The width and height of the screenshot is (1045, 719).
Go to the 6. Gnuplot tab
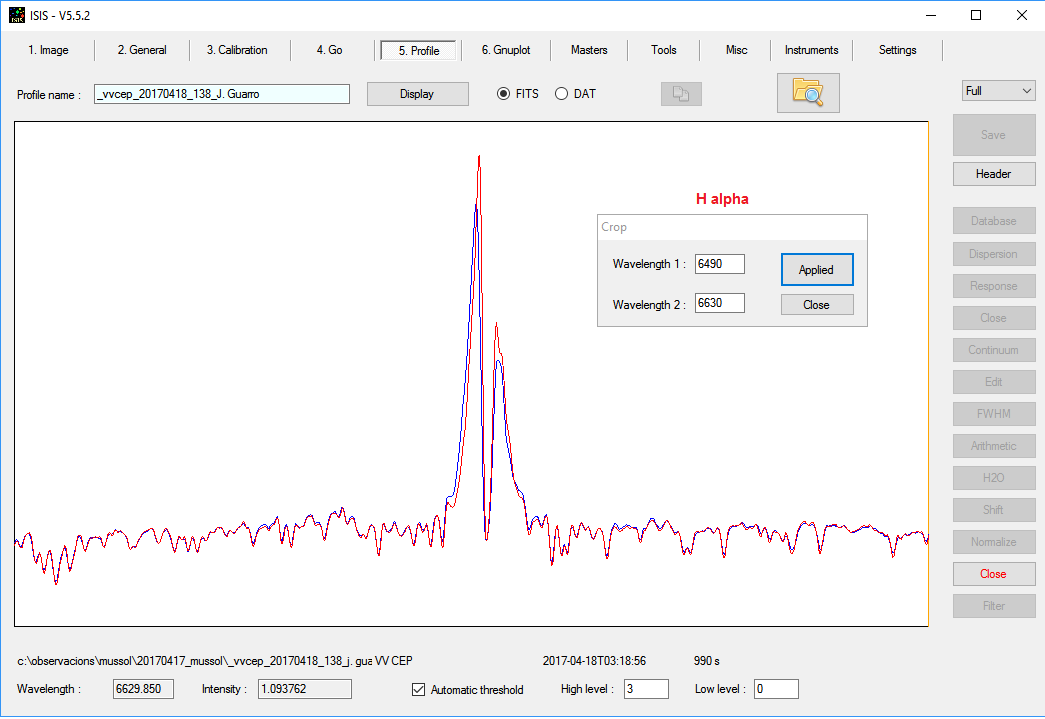tap(505, 50)
